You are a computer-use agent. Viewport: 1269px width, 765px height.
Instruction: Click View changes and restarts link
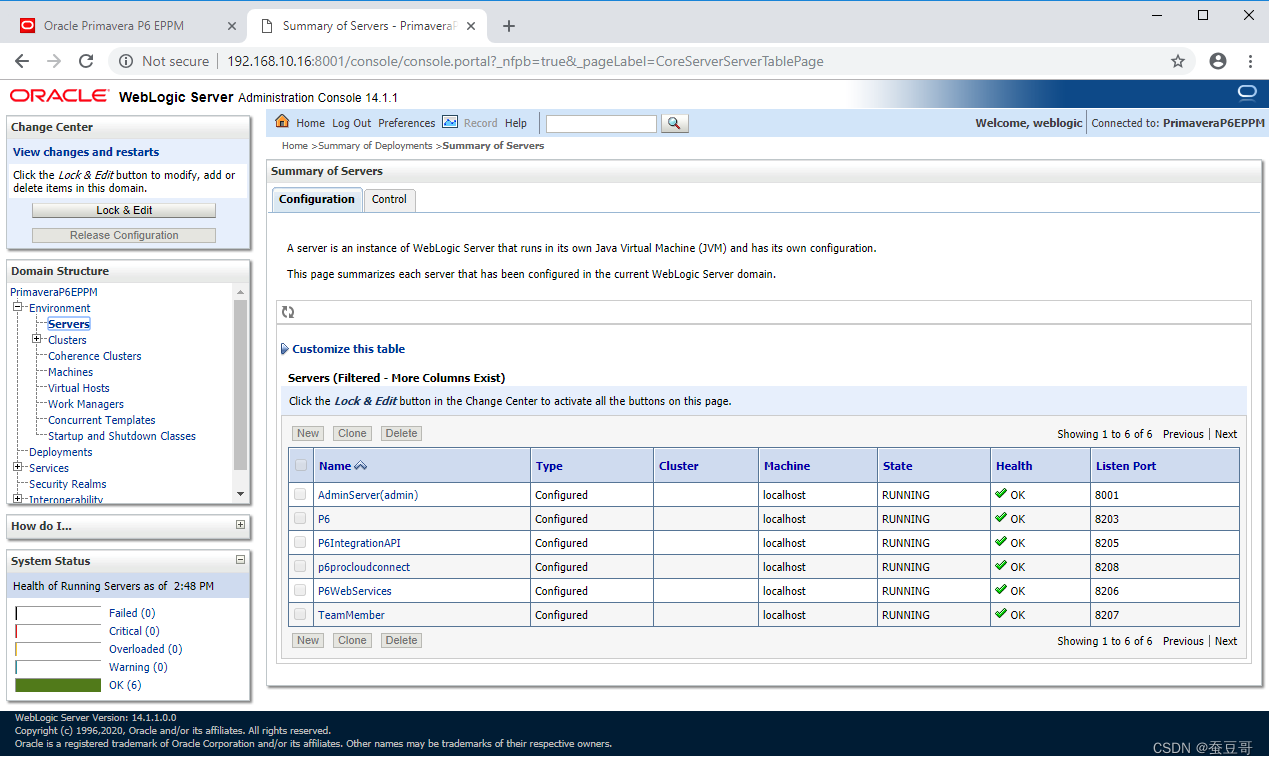click(x=86, y=152)
